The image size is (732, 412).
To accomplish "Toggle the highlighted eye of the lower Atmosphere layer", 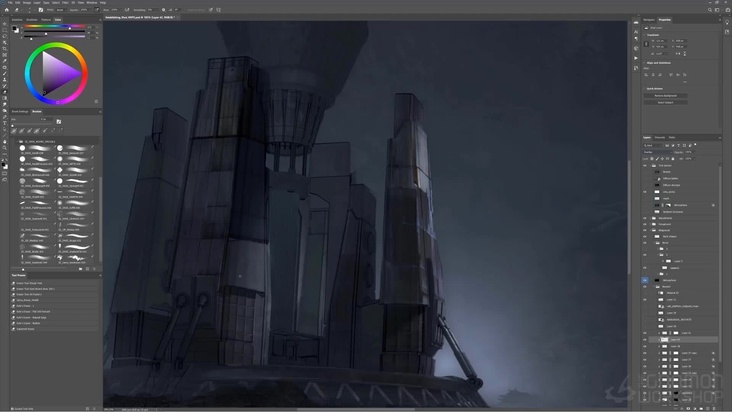I will coord(645,280).
